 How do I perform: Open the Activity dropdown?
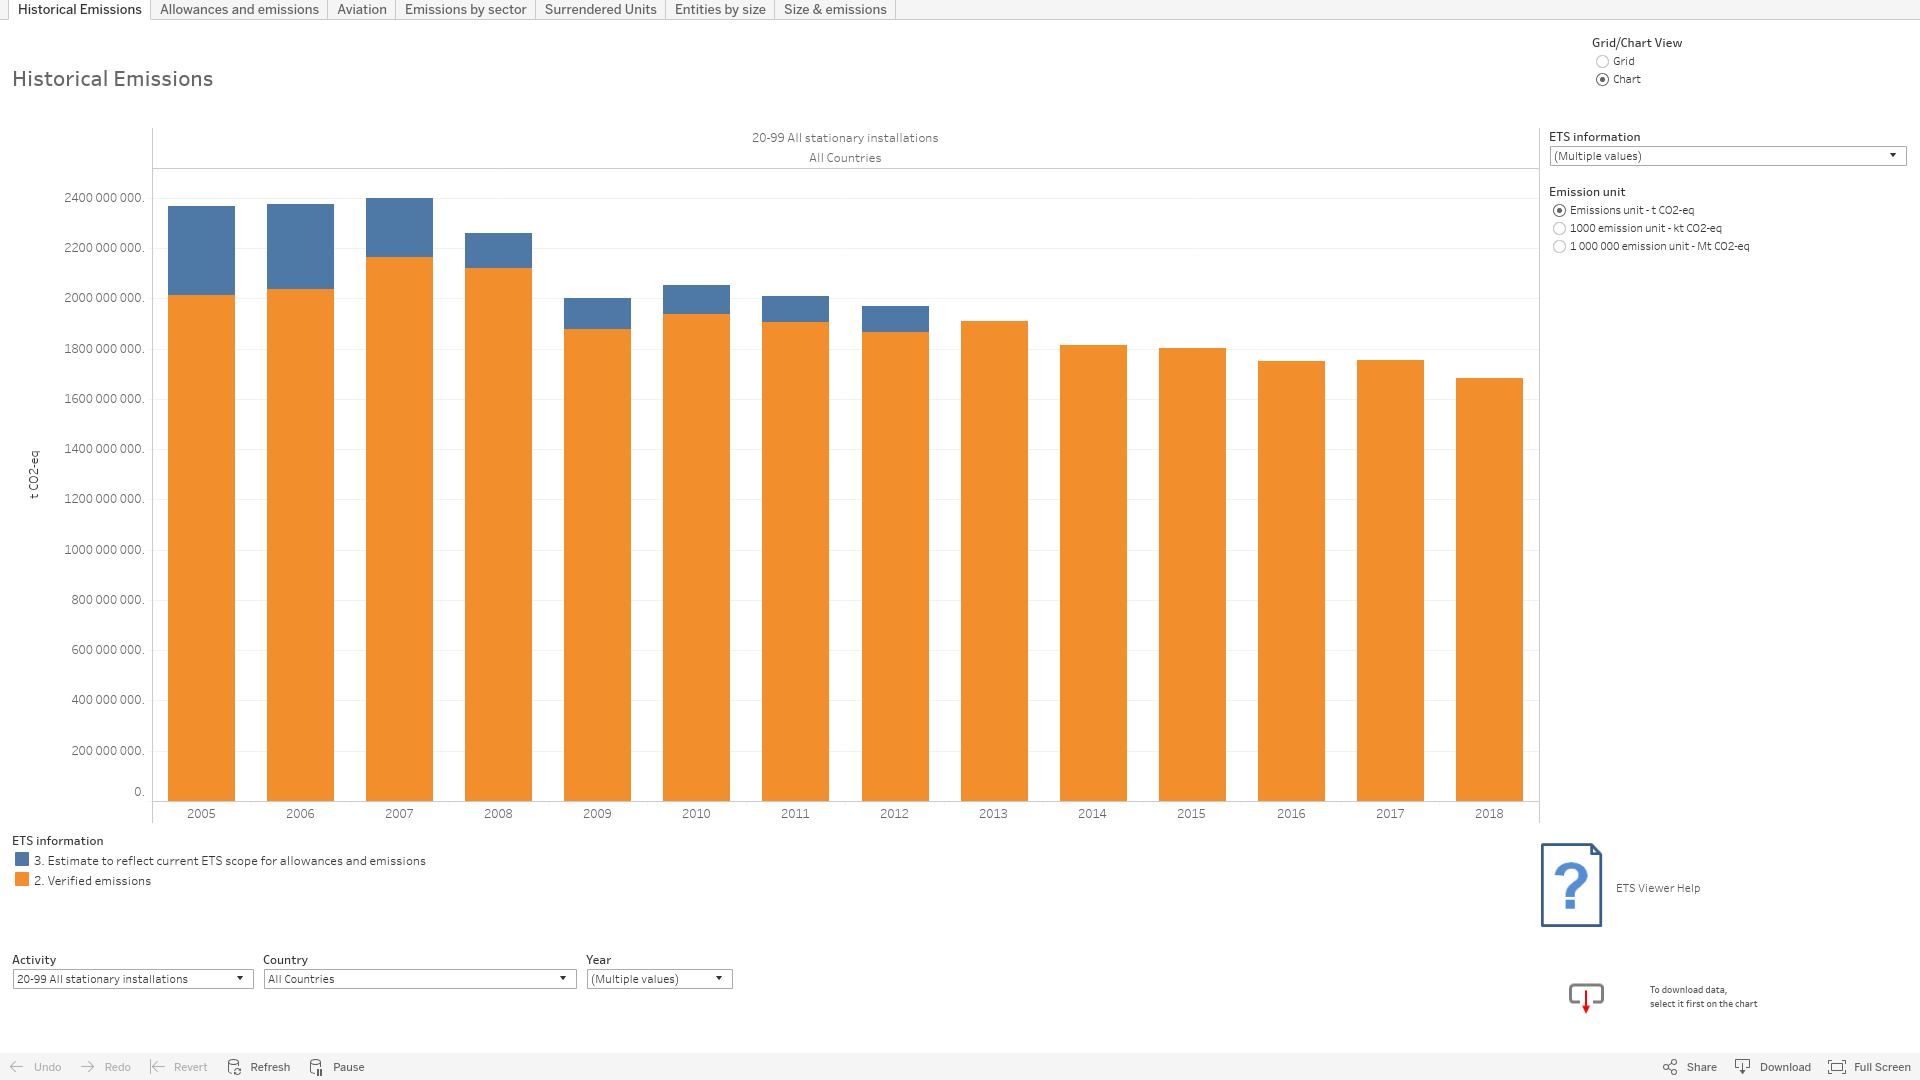[240, 979]
